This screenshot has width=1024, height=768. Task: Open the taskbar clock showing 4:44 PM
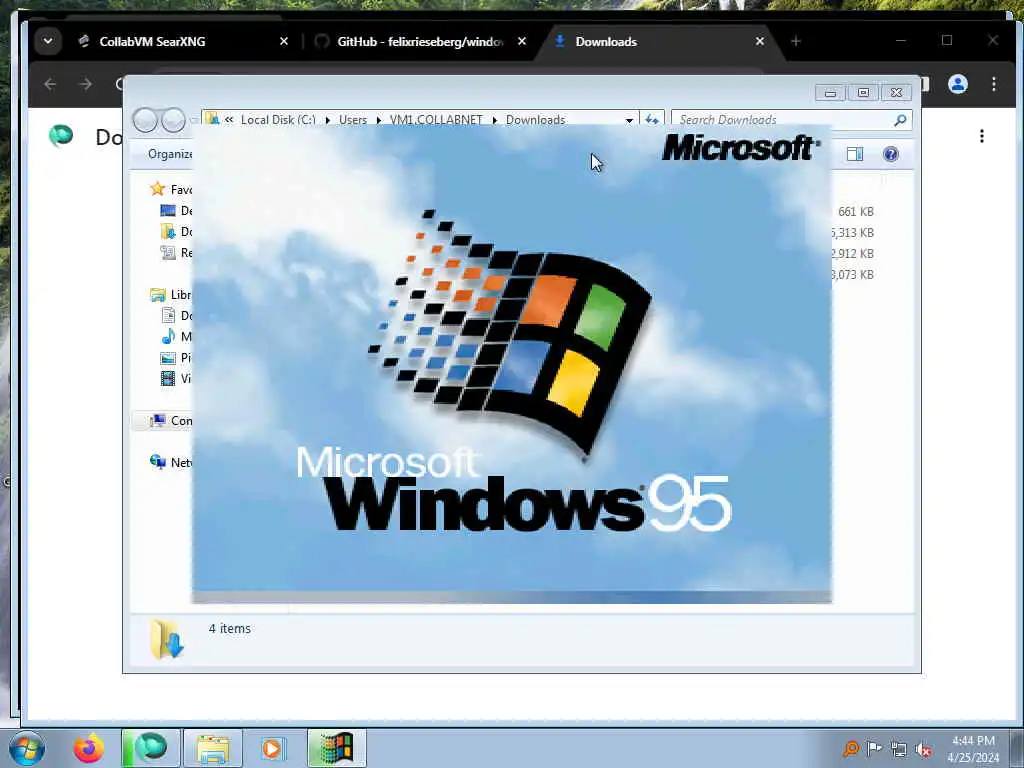(973, 749)
